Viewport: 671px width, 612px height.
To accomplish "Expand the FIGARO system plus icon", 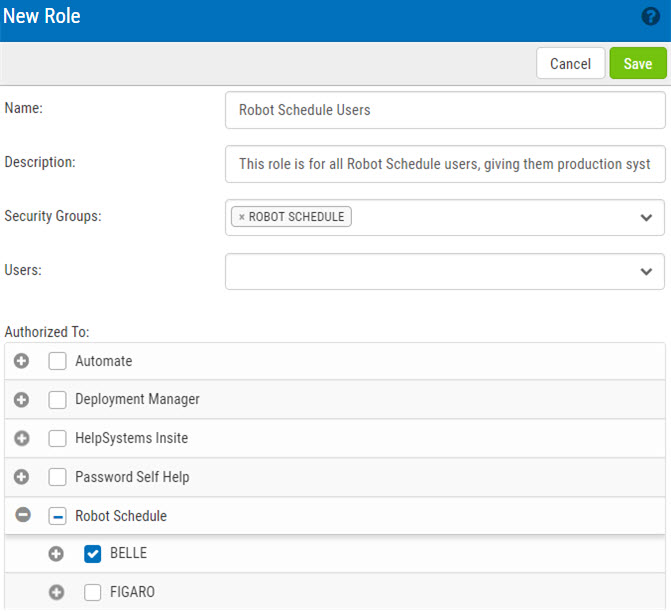I will (x=56, y=593).
